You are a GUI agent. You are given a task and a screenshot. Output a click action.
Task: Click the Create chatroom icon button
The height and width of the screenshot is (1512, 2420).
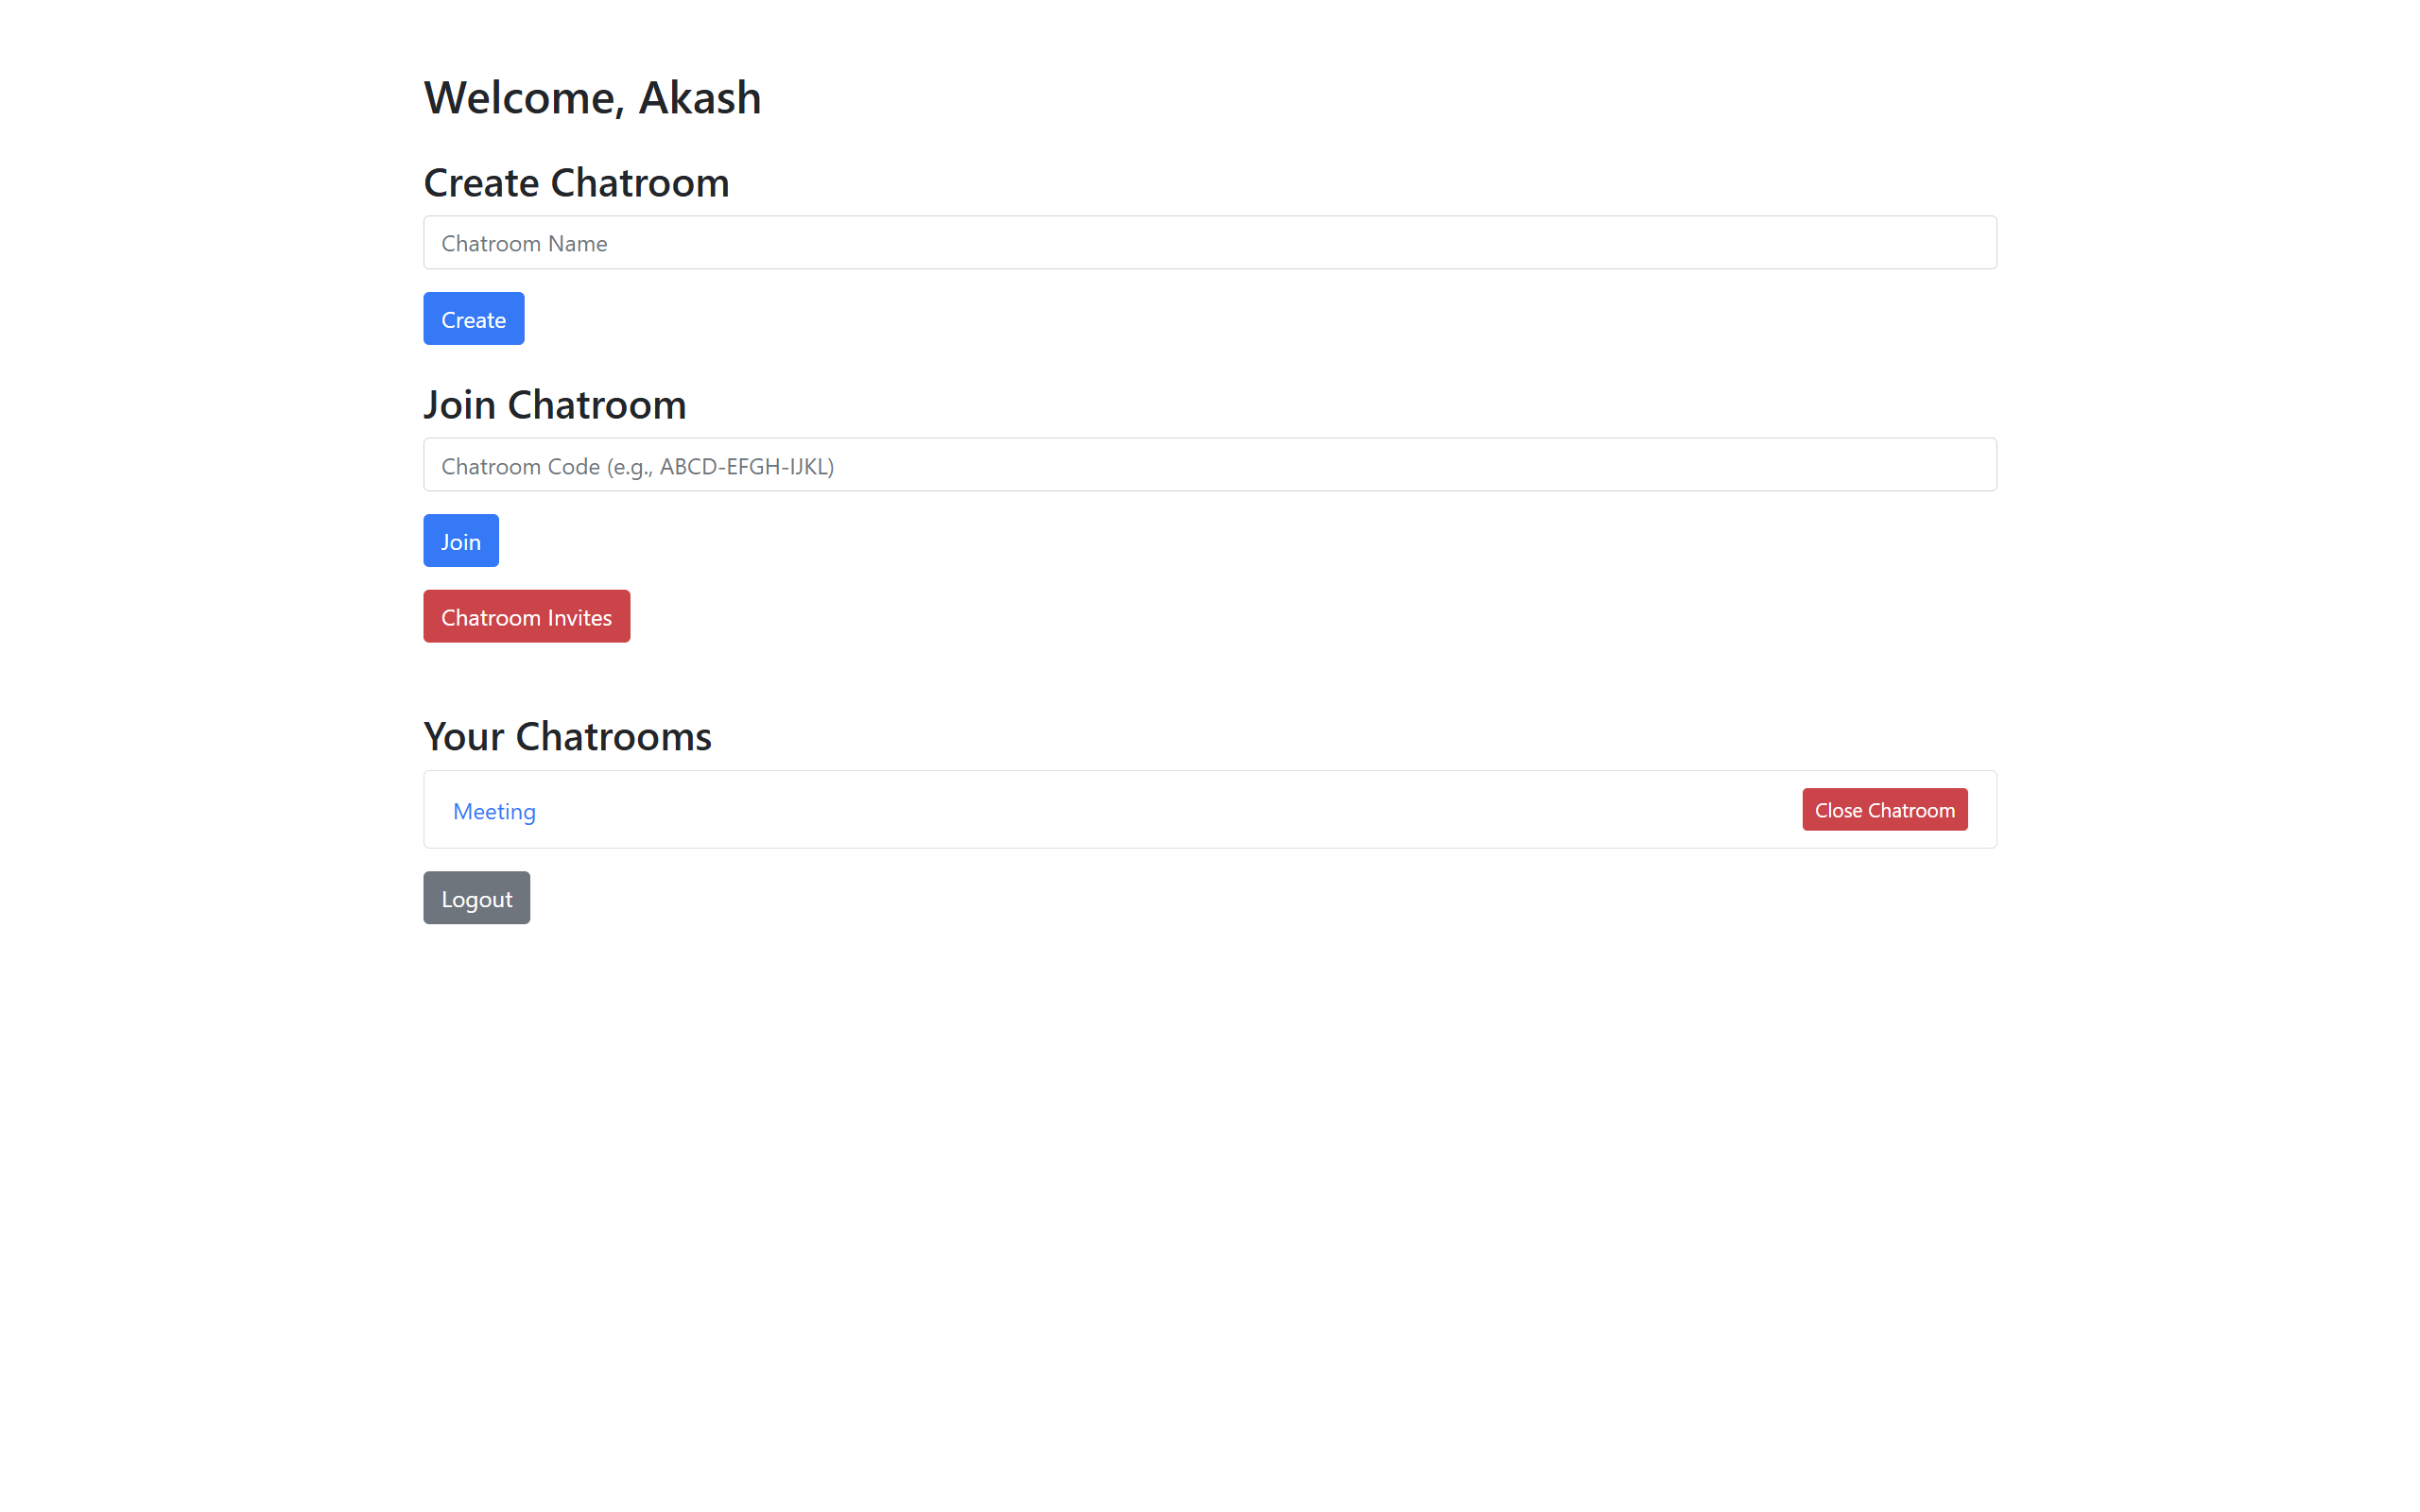click(472, 318)
